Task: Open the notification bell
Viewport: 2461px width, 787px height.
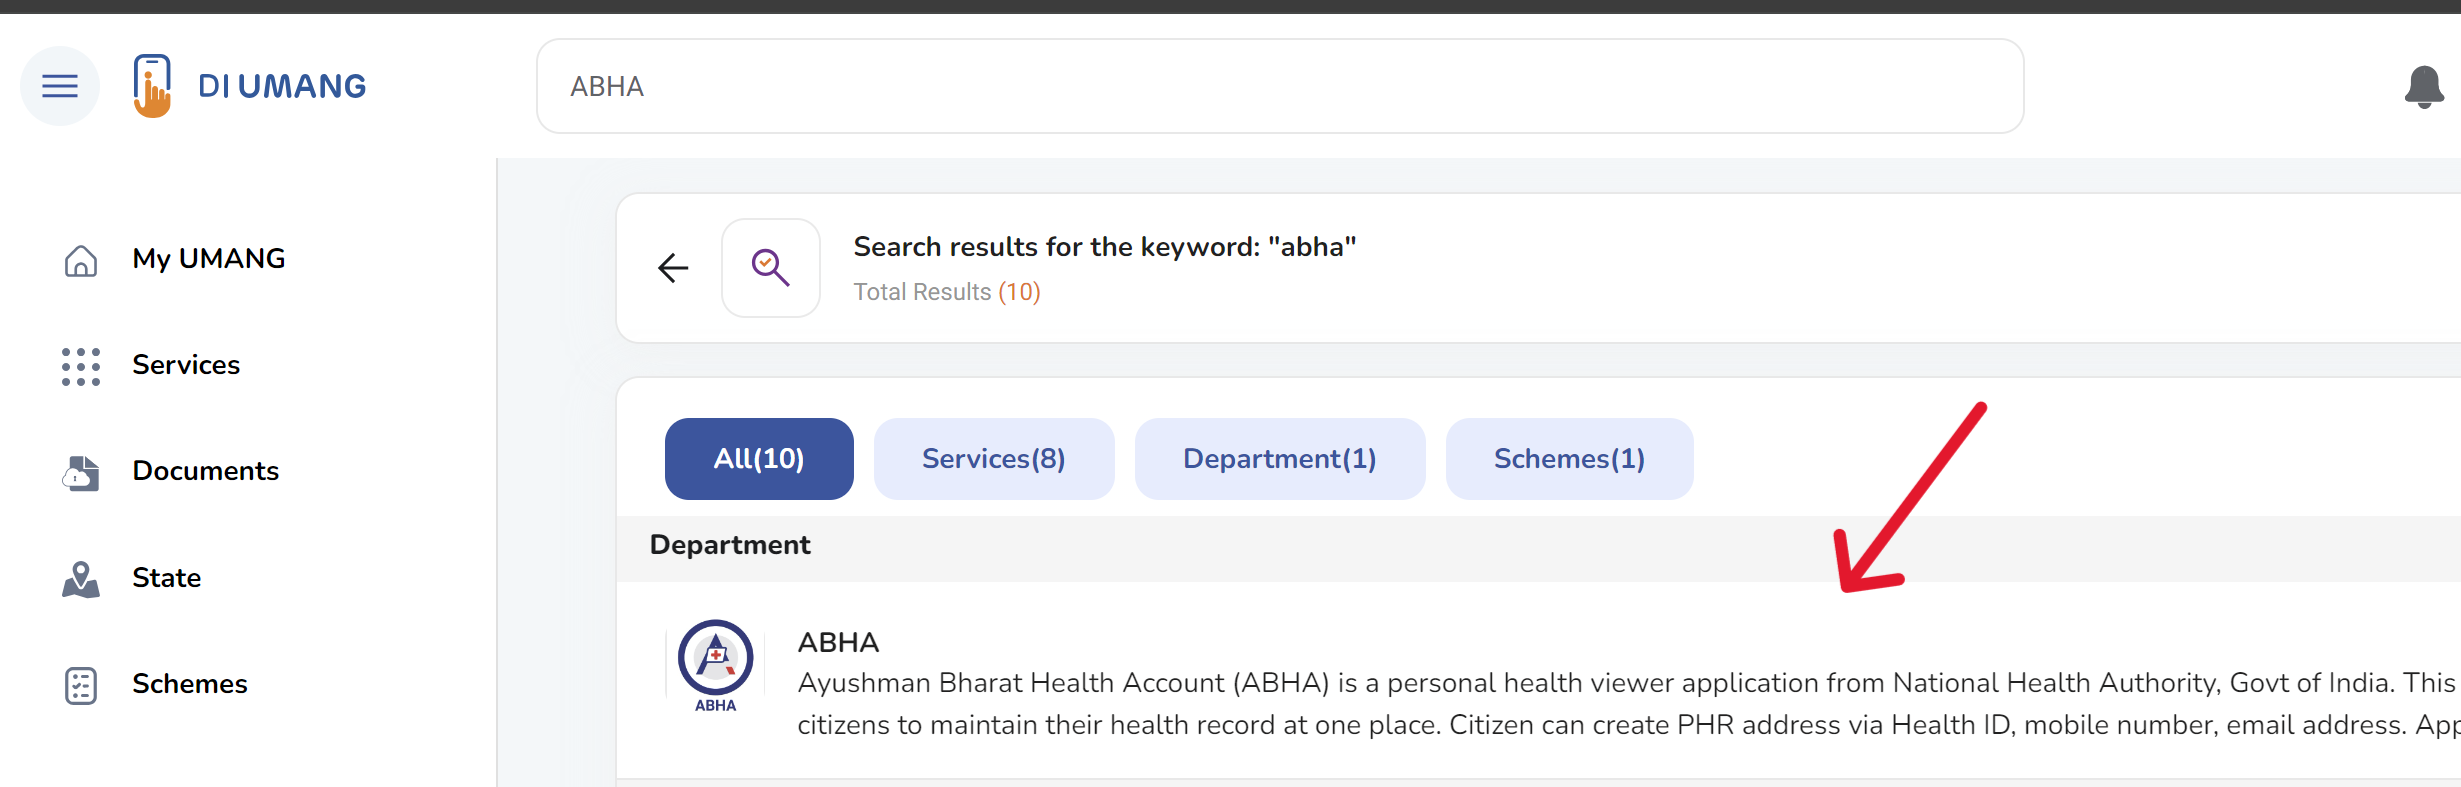Action: (x=2424, y=86)
